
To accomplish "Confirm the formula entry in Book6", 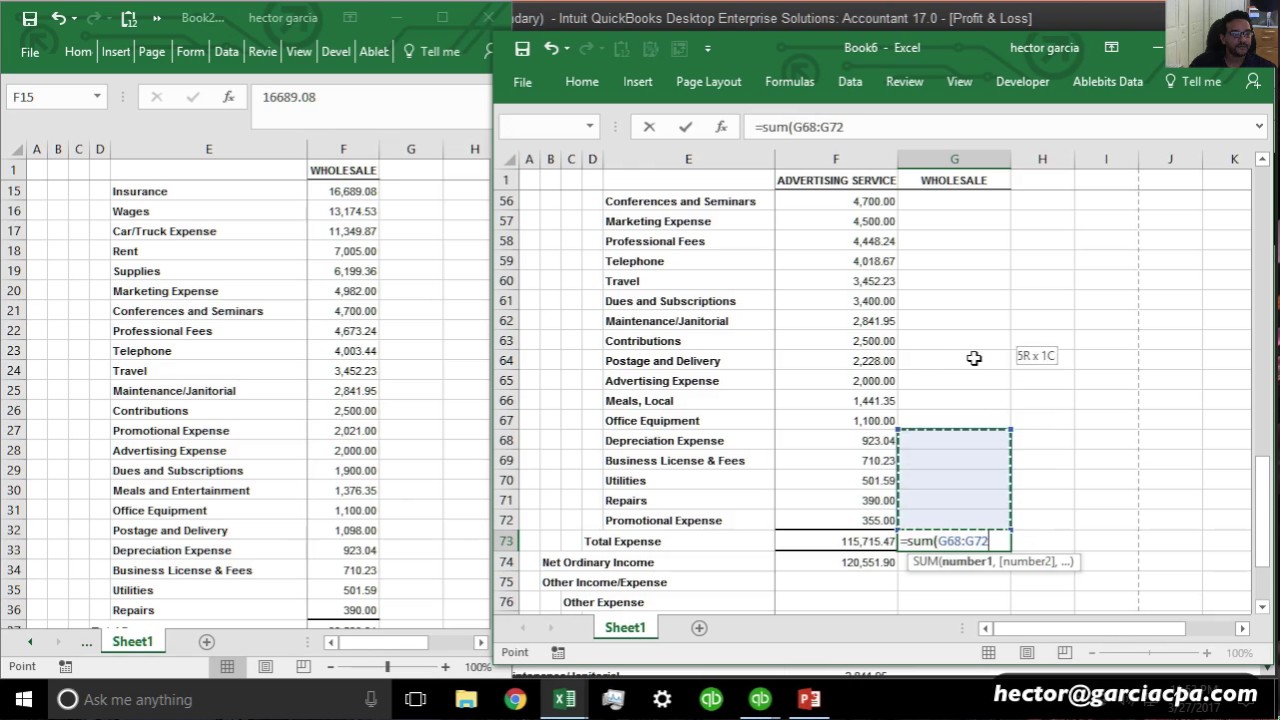I will [x=685, y=127].
